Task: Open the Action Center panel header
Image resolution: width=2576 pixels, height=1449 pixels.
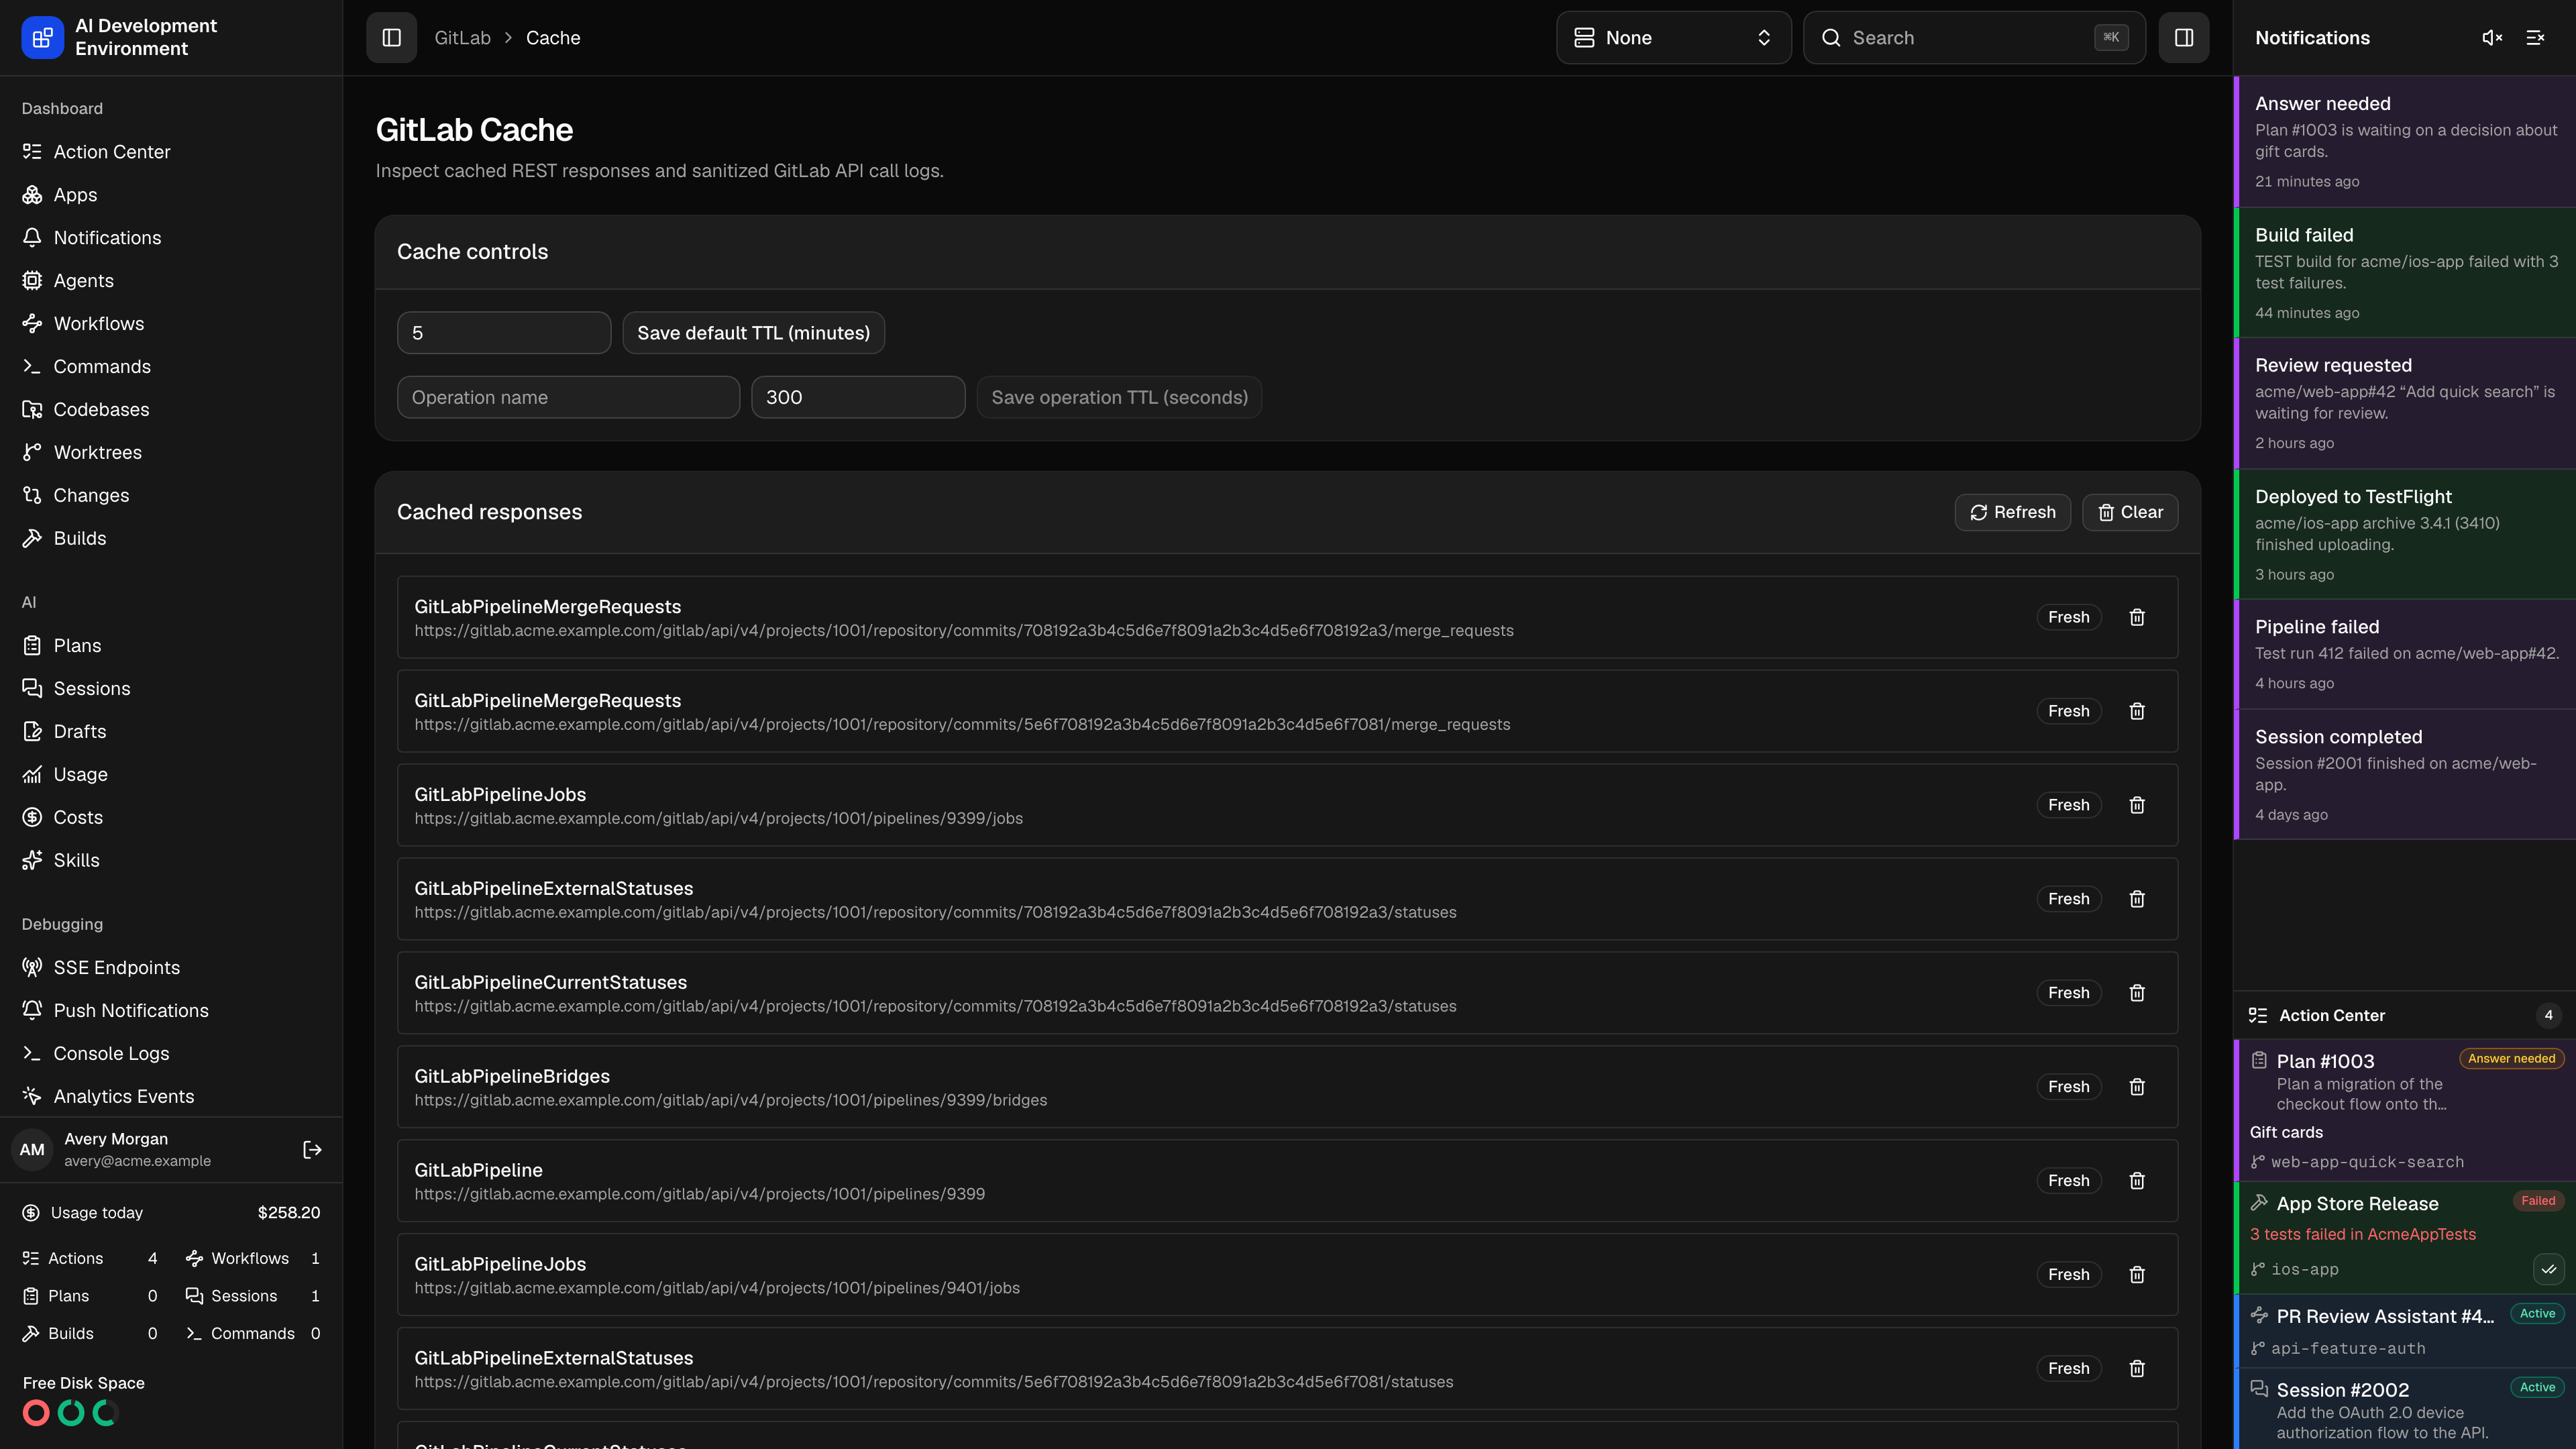Action: coord(2405,1015)
